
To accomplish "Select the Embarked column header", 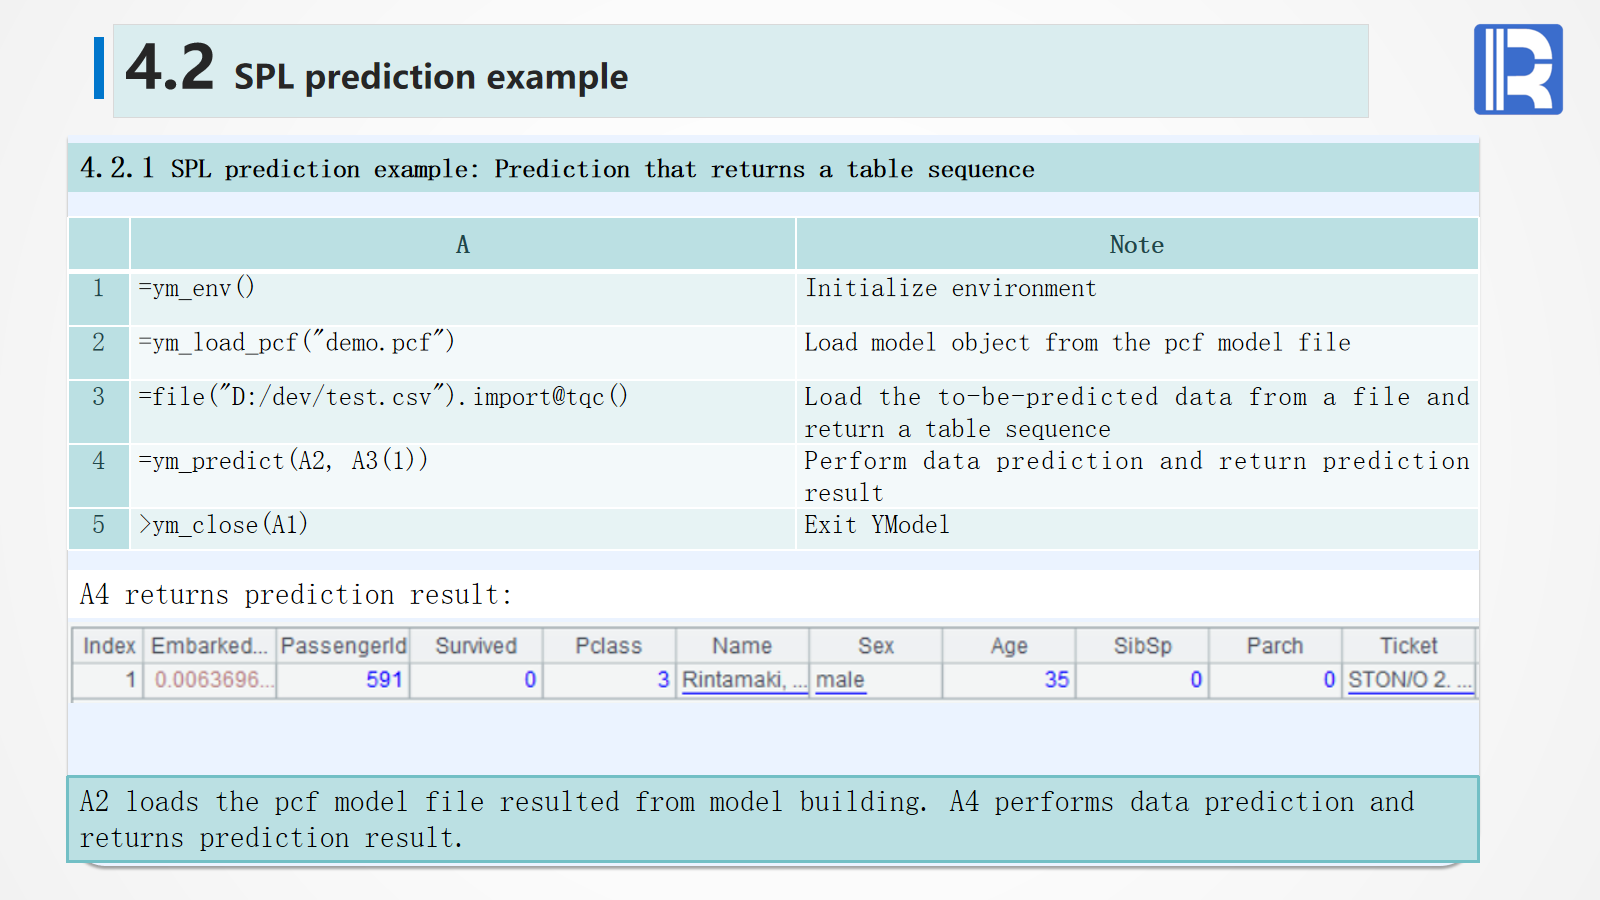I will [209, 646].
